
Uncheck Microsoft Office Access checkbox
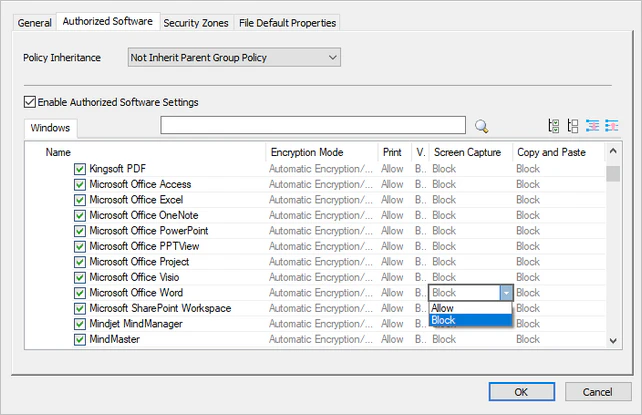(80, 185)
